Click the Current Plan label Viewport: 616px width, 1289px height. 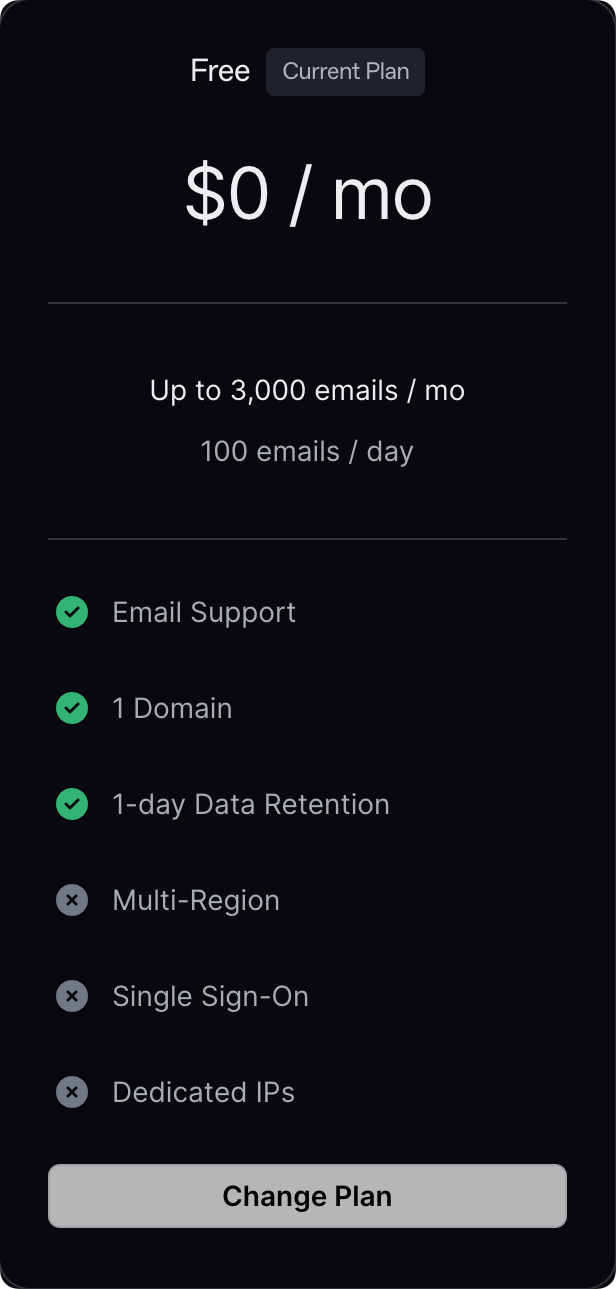click(x=345, y=71)
